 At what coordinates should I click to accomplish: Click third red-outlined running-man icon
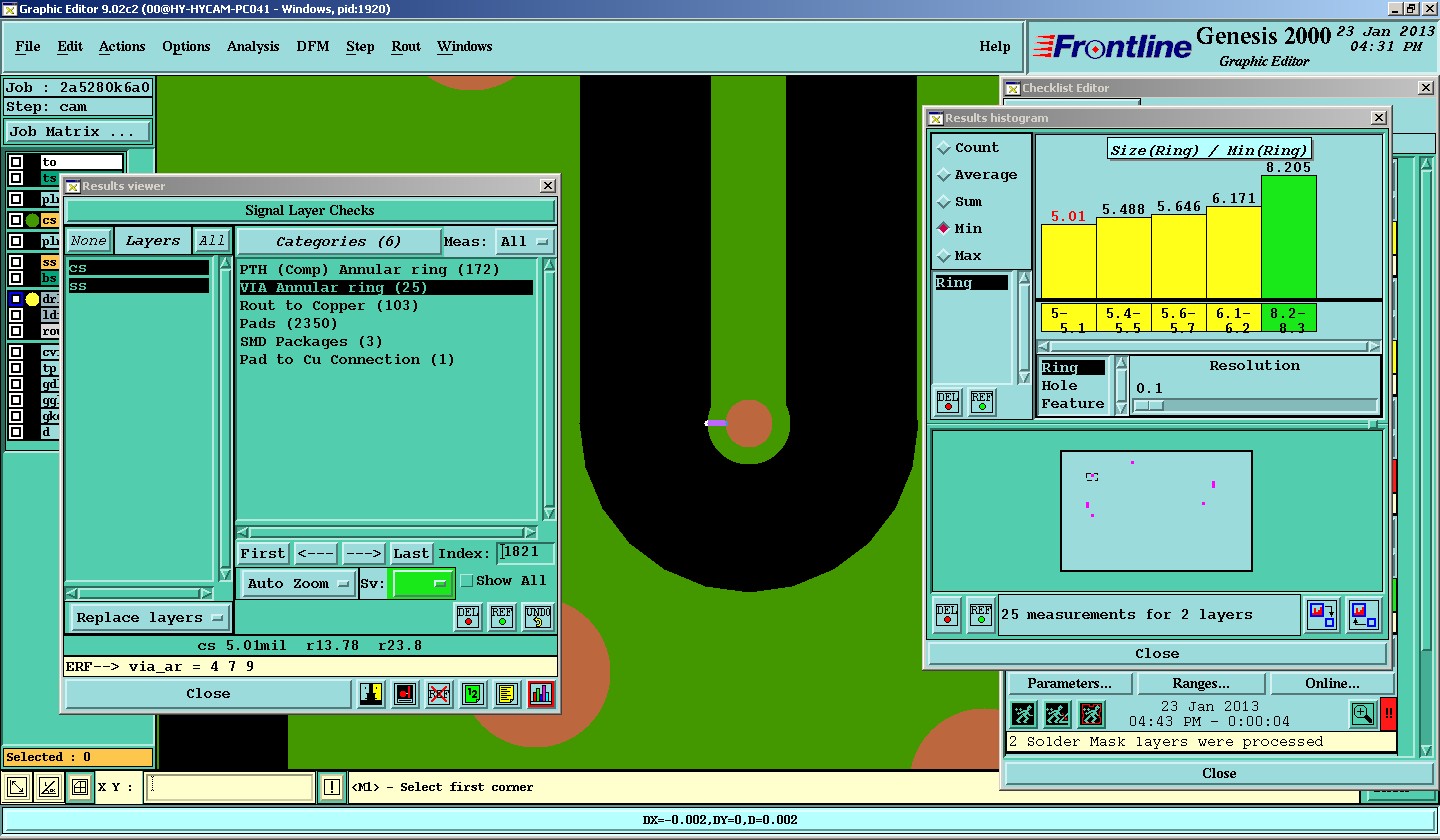tap(1091, 714)
